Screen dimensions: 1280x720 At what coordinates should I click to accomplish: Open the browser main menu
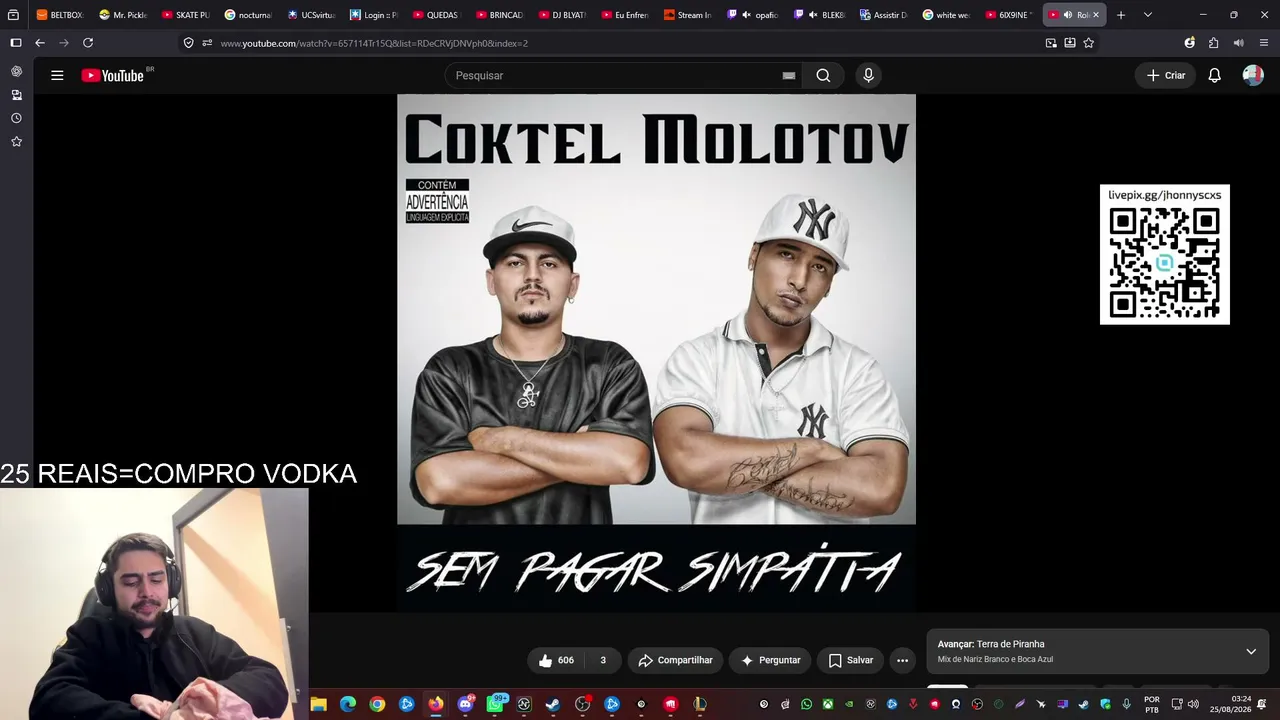pyautogui.click(x=1264, y=43)
